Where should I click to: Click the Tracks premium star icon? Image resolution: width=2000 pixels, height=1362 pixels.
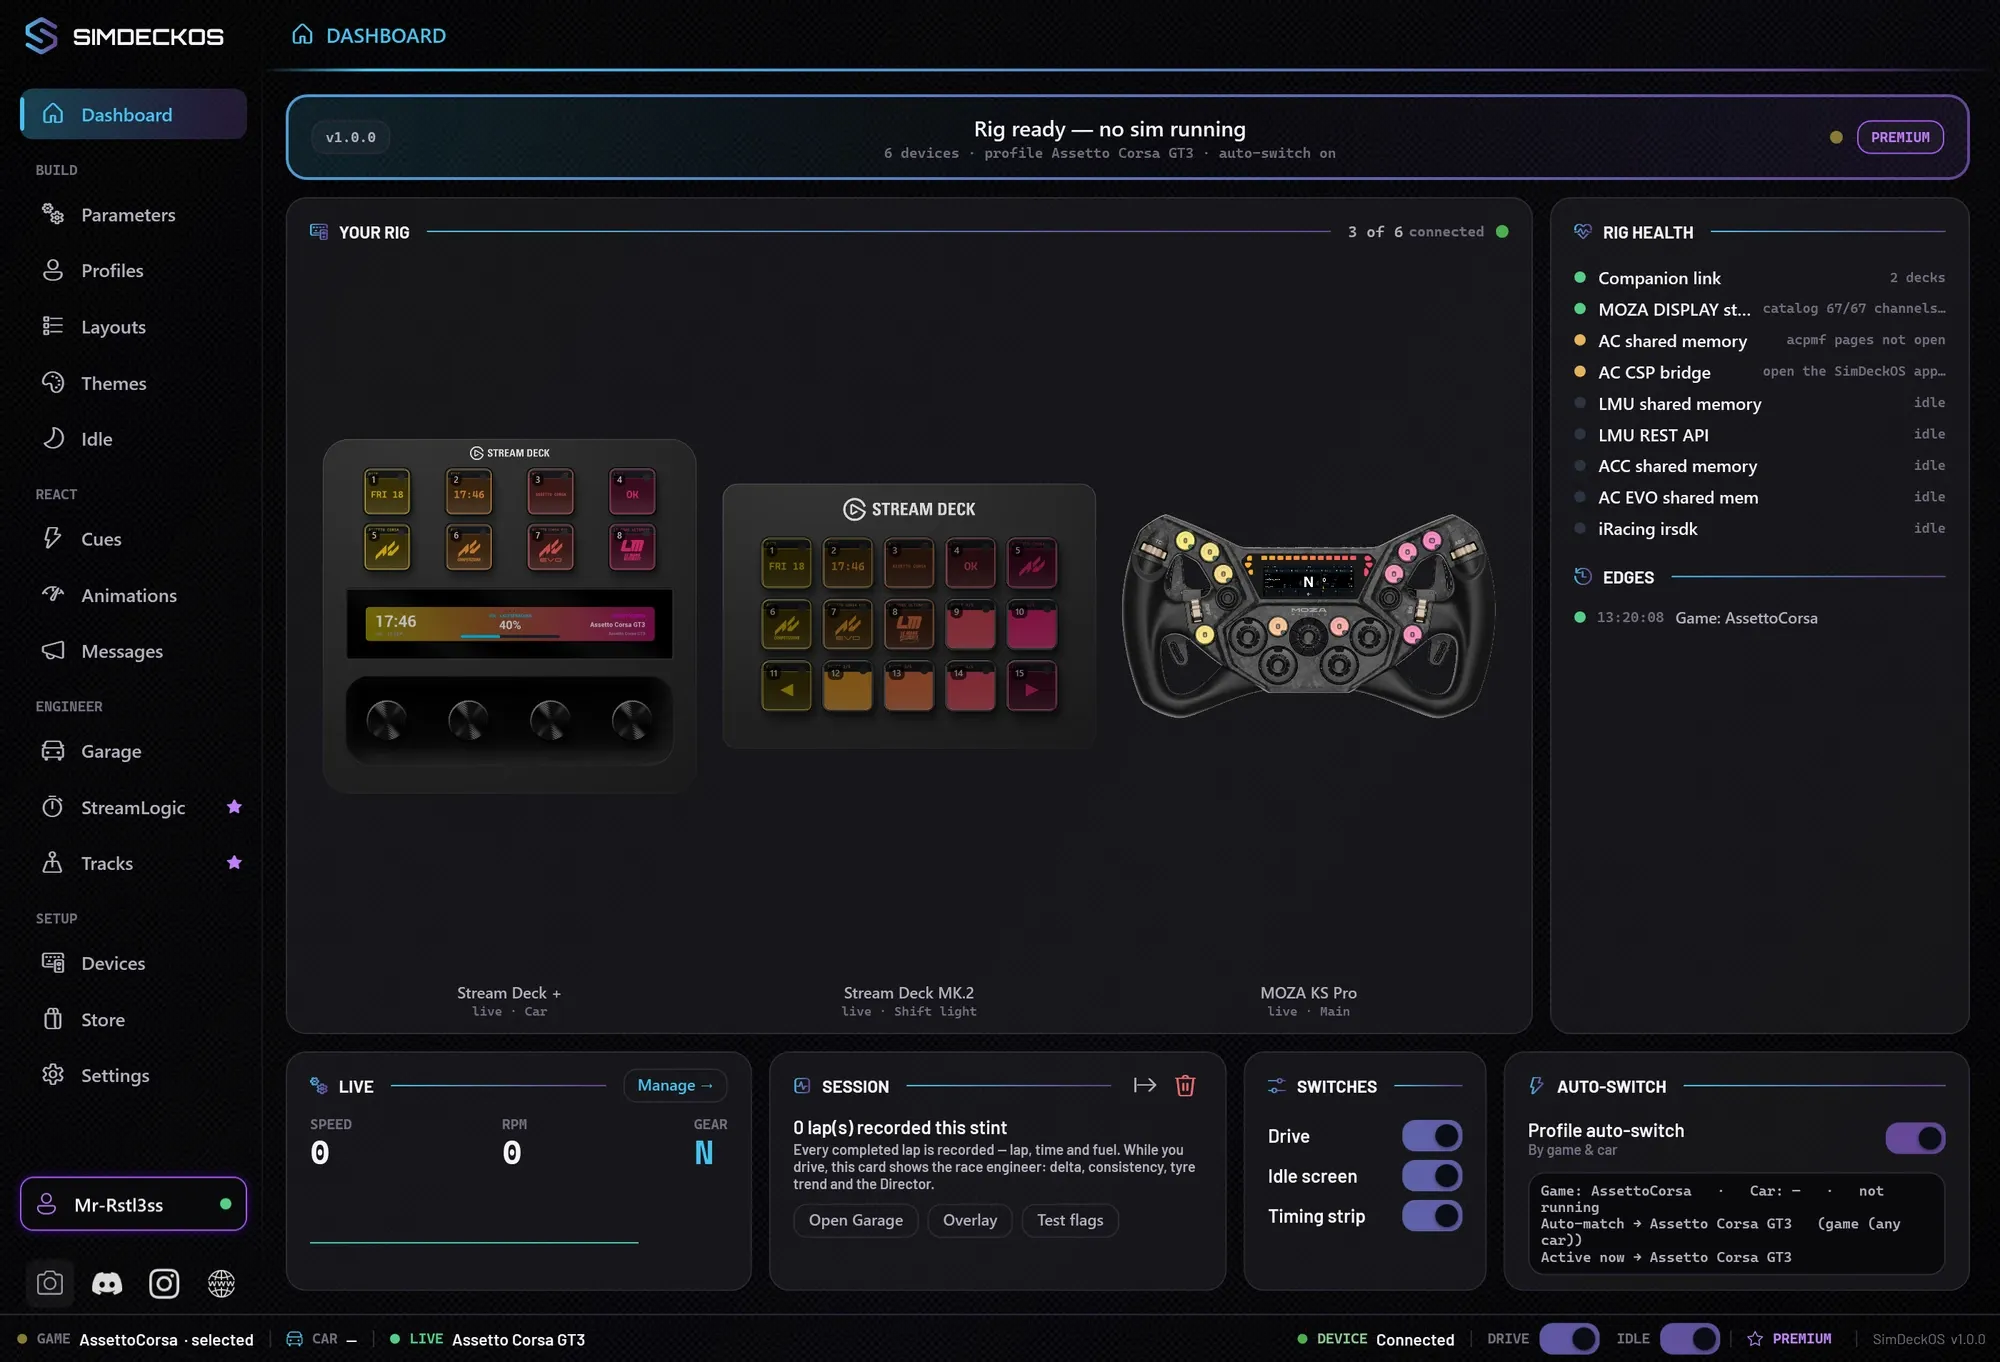coord(234,862)
